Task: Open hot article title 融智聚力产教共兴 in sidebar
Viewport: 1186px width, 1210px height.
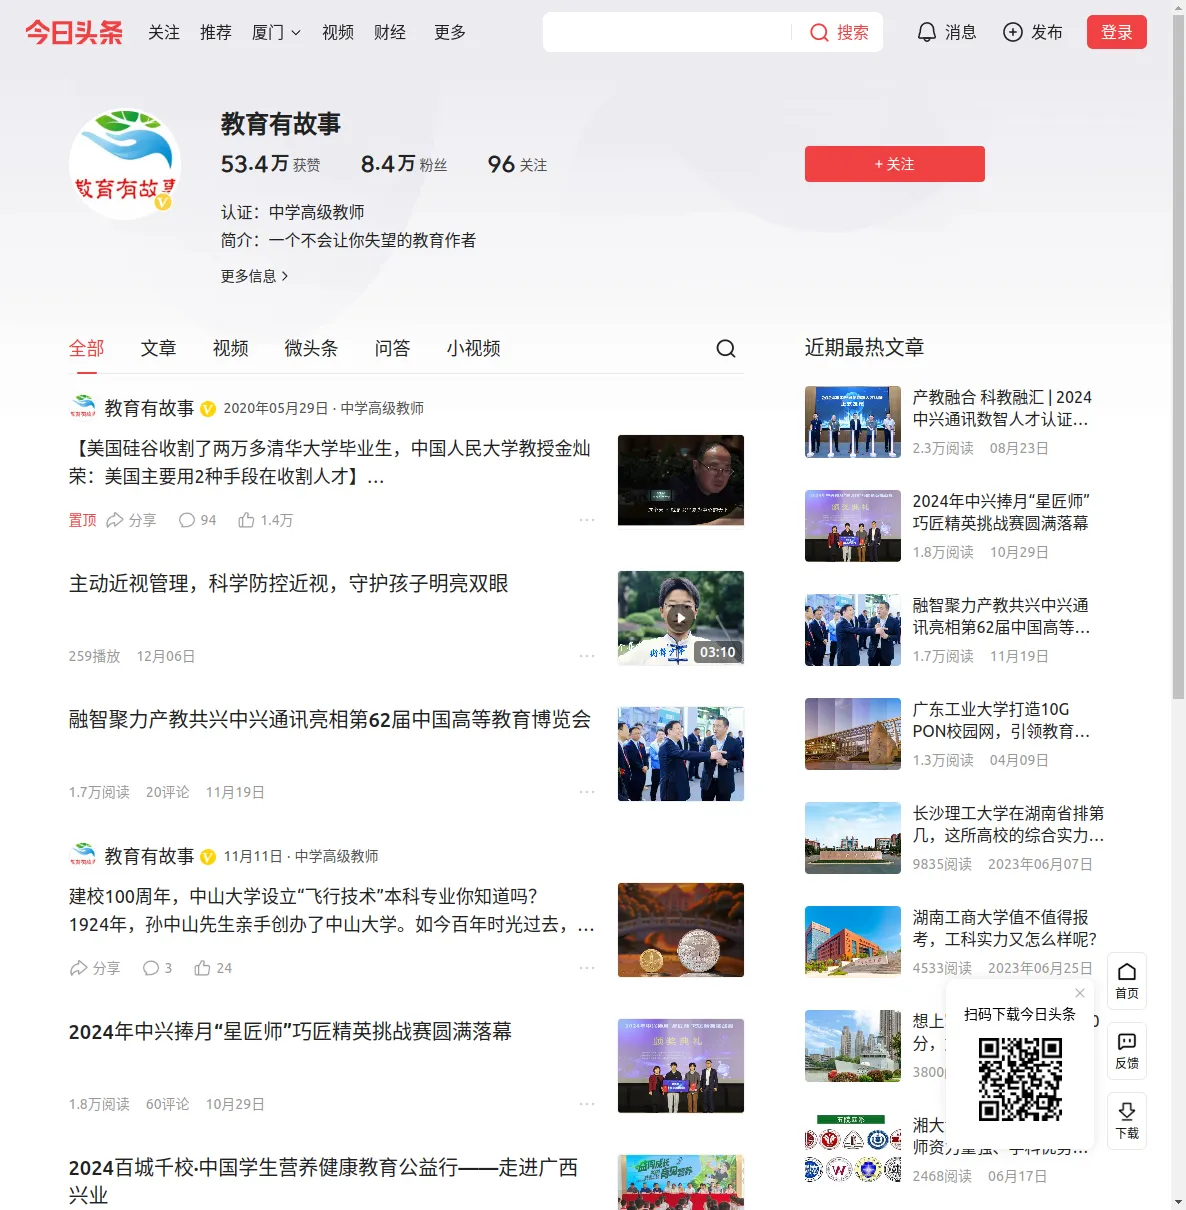Action: [x=1001, y=616]
